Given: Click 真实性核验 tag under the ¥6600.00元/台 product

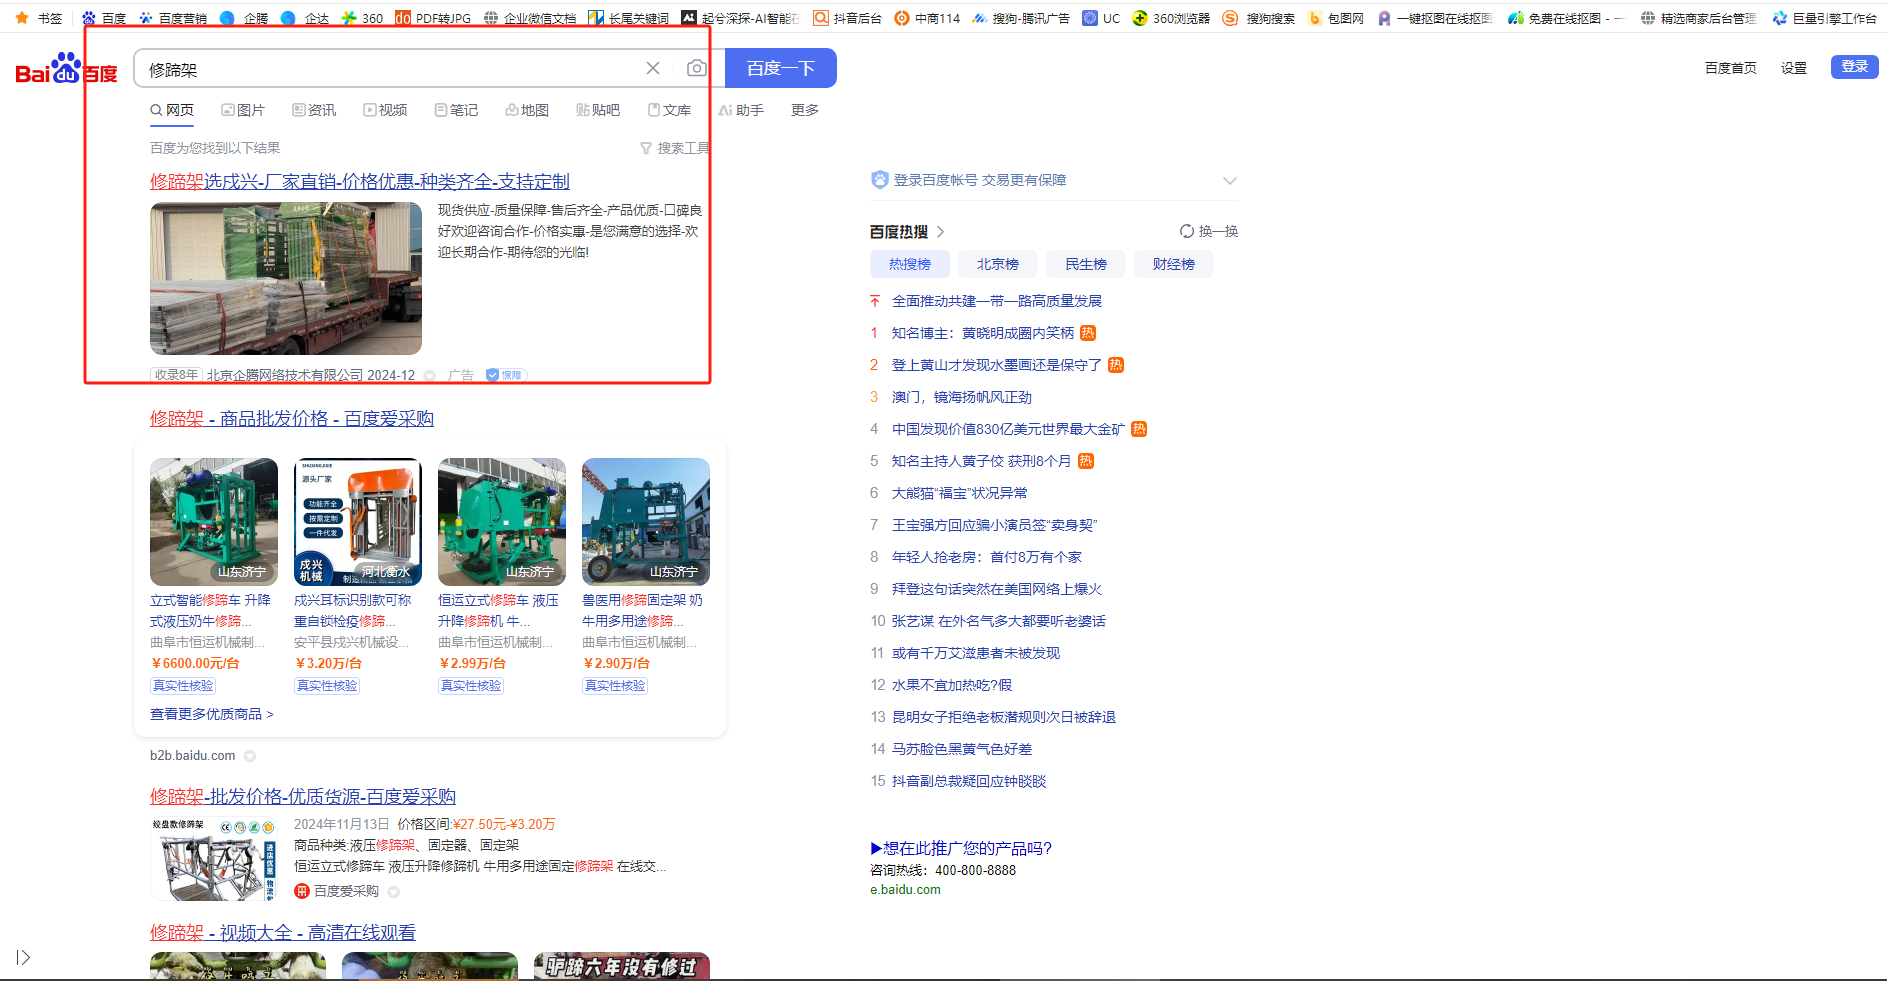Looking at the screenshot, I should pyautogui.click(x=183, y=686).
